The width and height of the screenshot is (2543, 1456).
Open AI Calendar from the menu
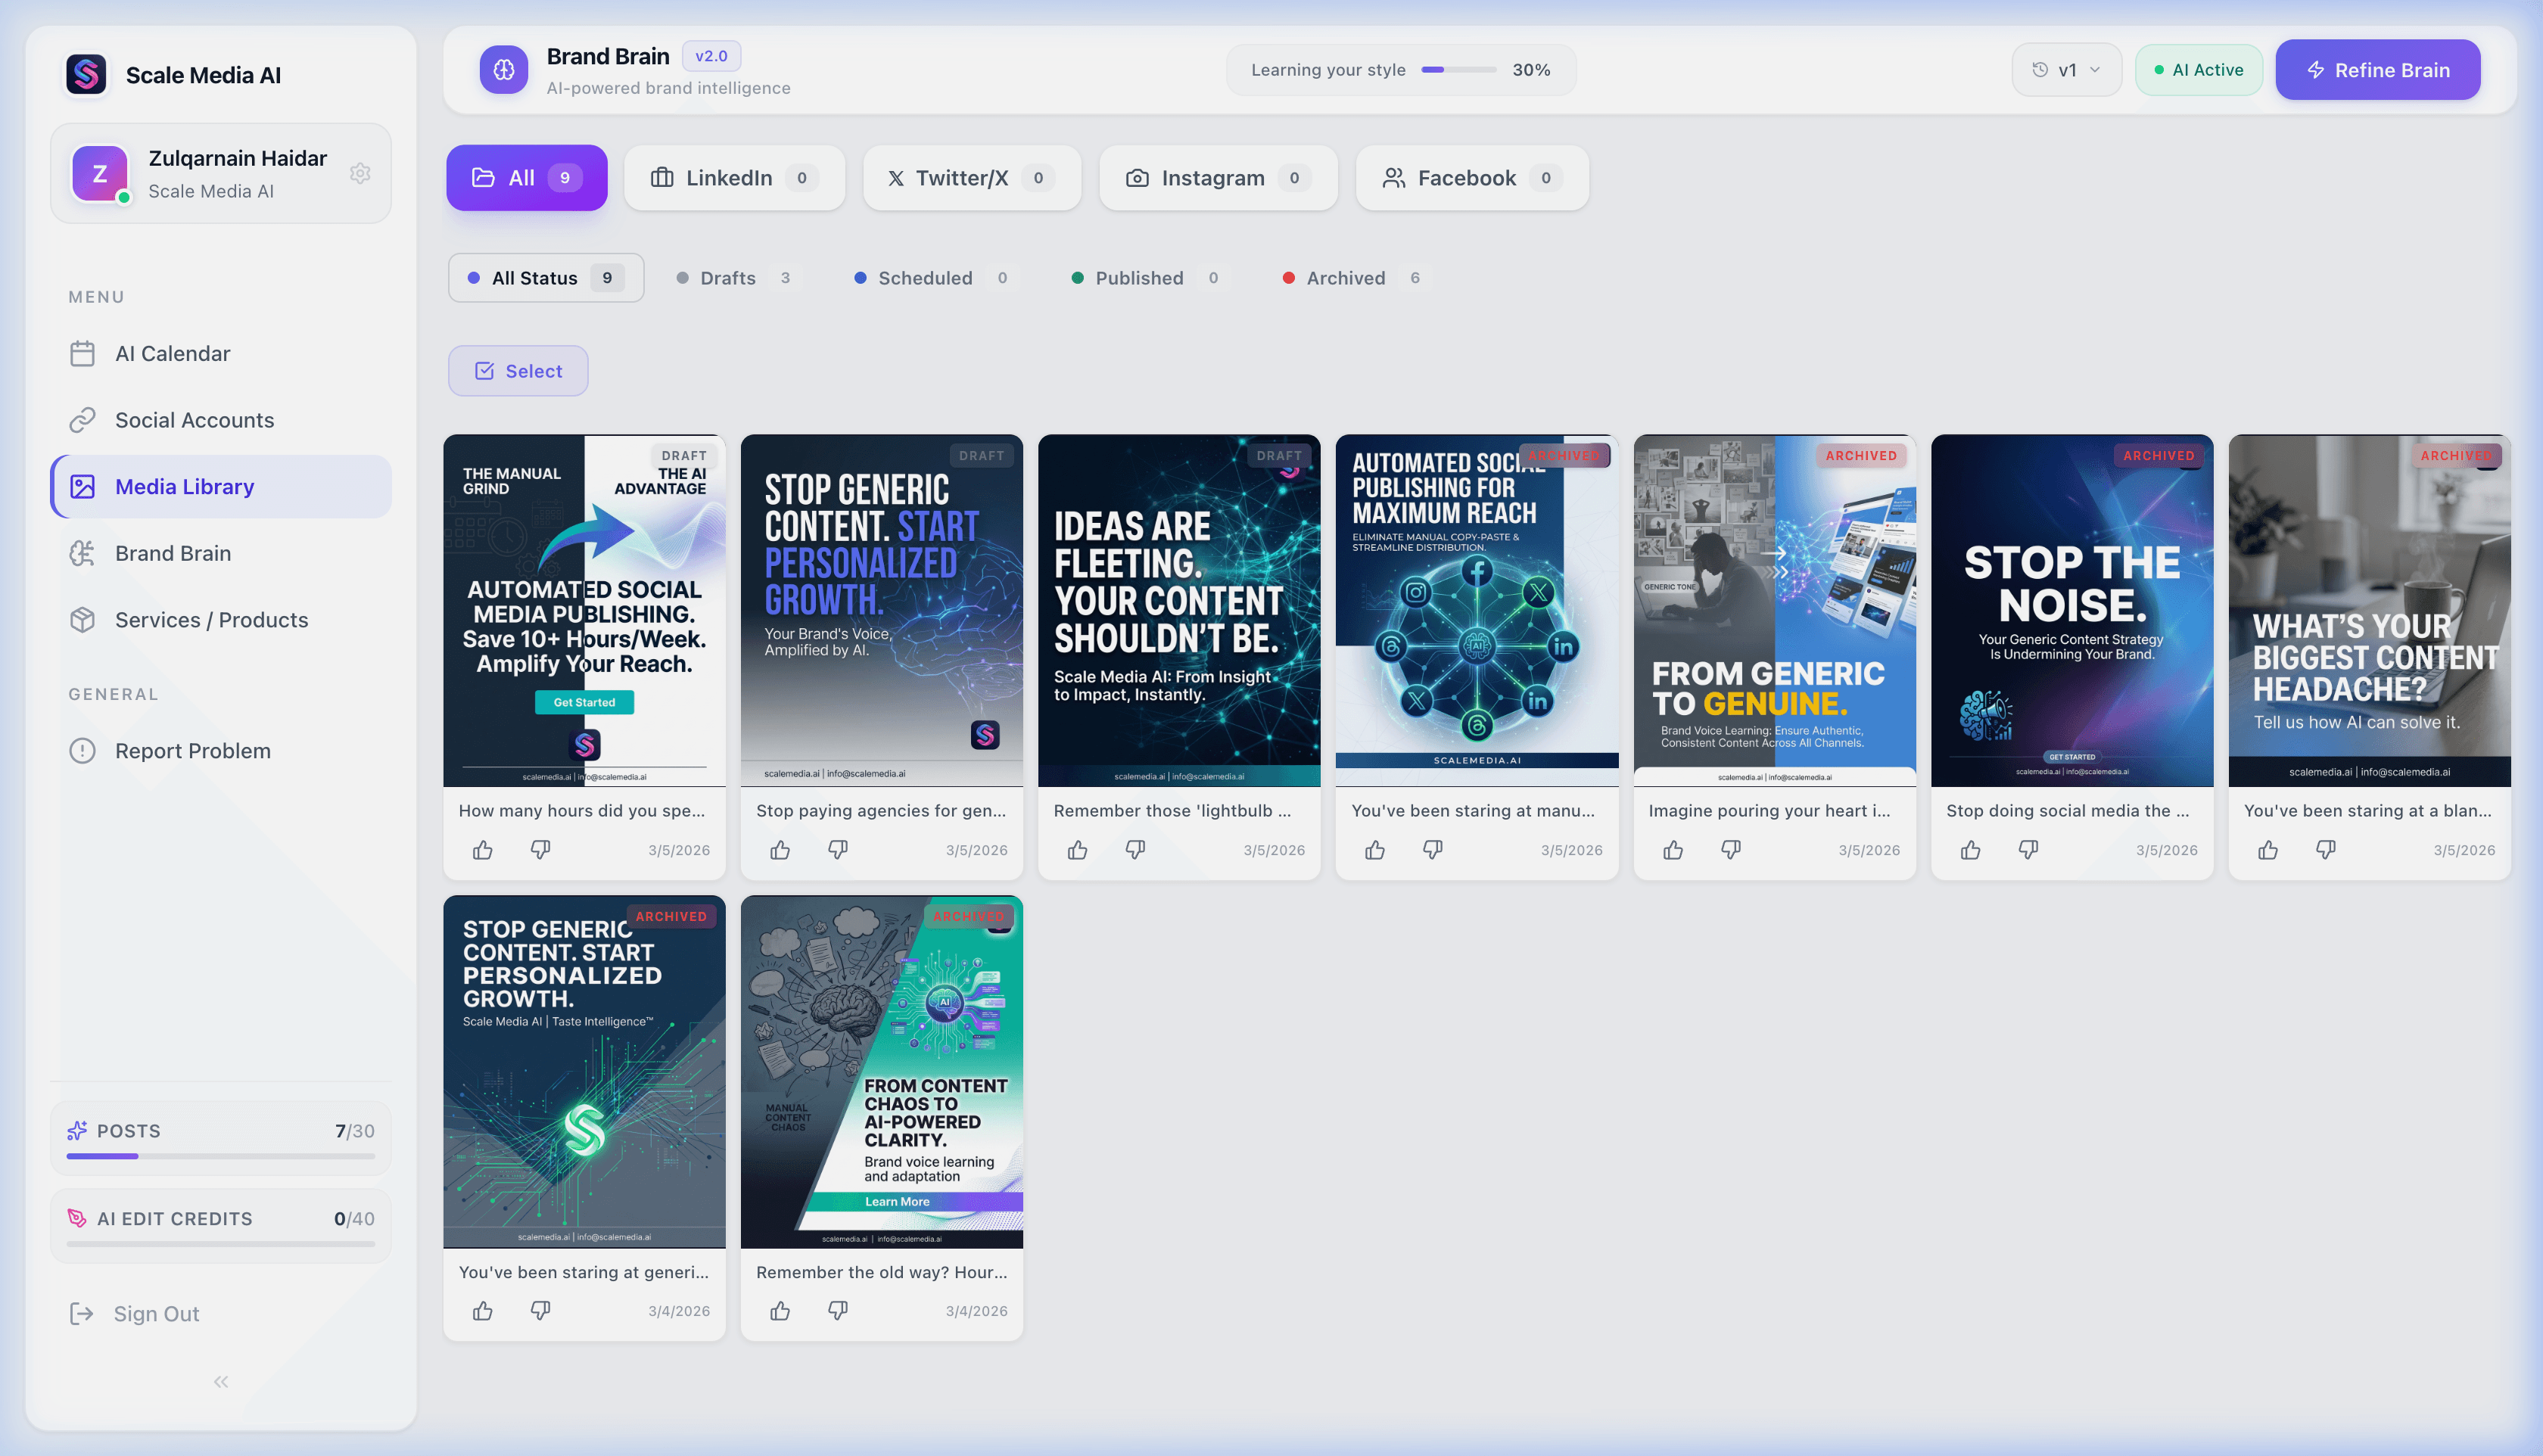coord(172,354)
